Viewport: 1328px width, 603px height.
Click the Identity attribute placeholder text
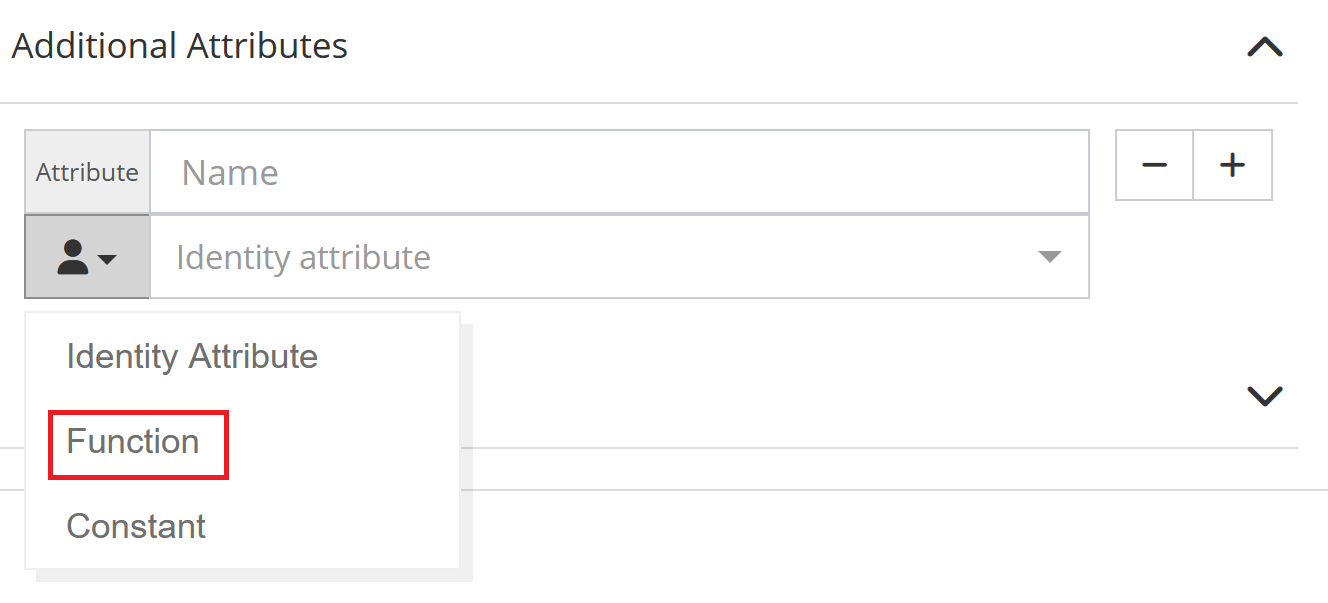[x=303, y=257]
